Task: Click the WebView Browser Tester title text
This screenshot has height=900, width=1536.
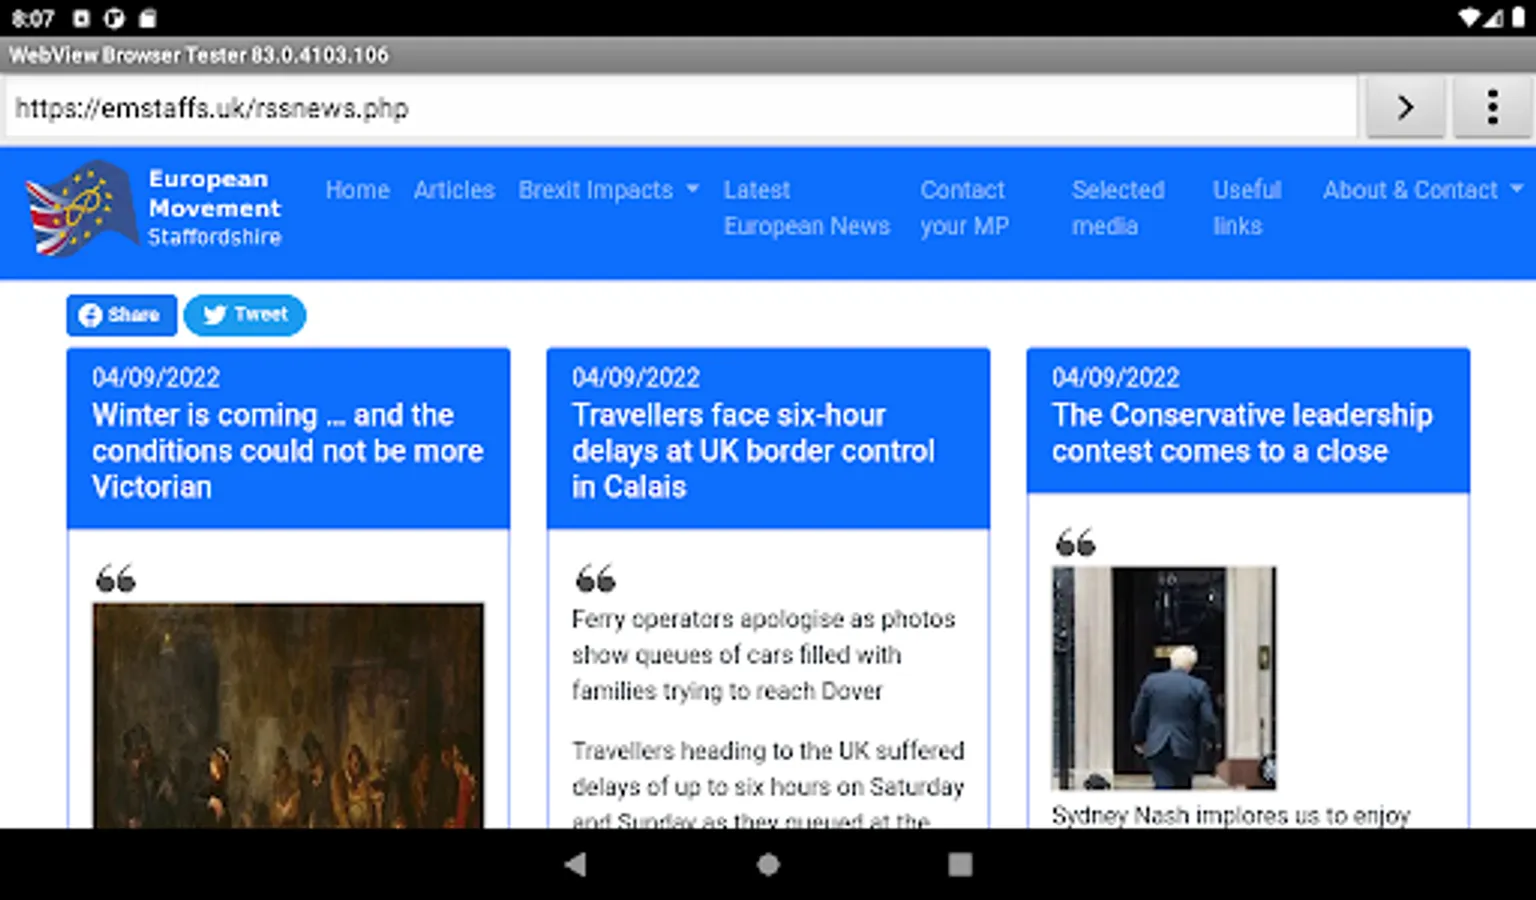Action: pos(199,55)
